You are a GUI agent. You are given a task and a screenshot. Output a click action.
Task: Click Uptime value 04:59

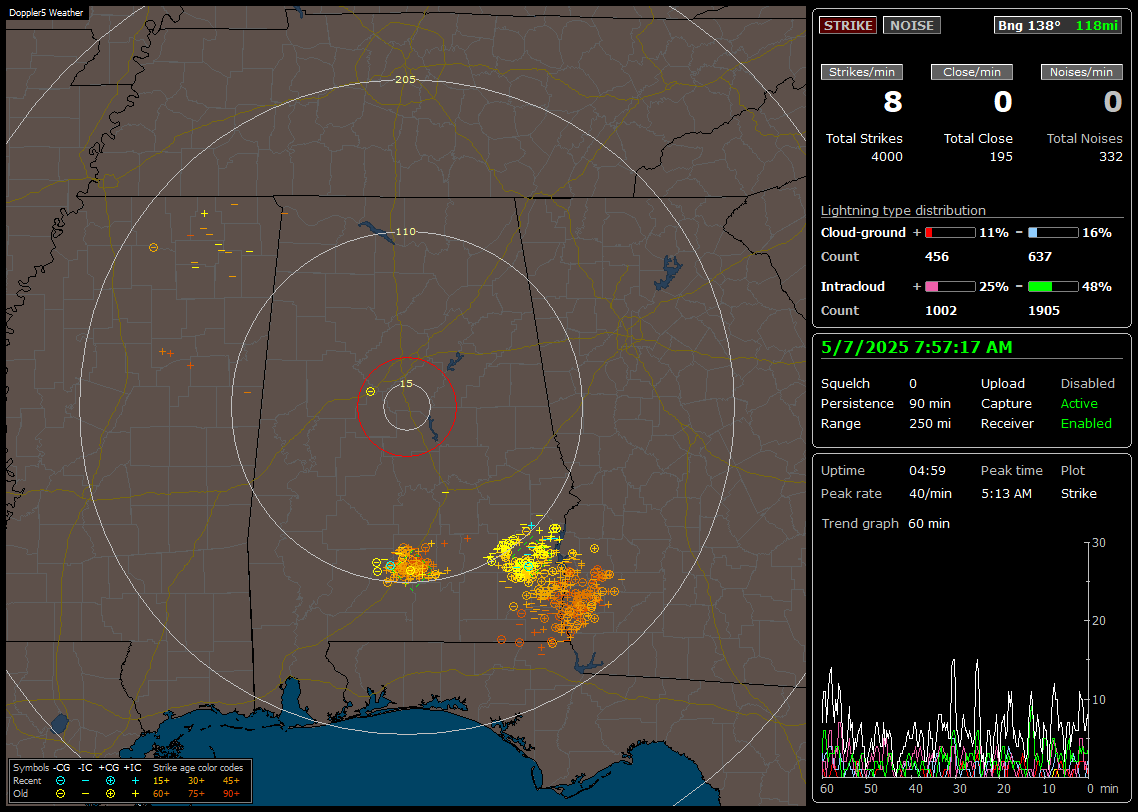pyautogui.click(x=928, y=471)
